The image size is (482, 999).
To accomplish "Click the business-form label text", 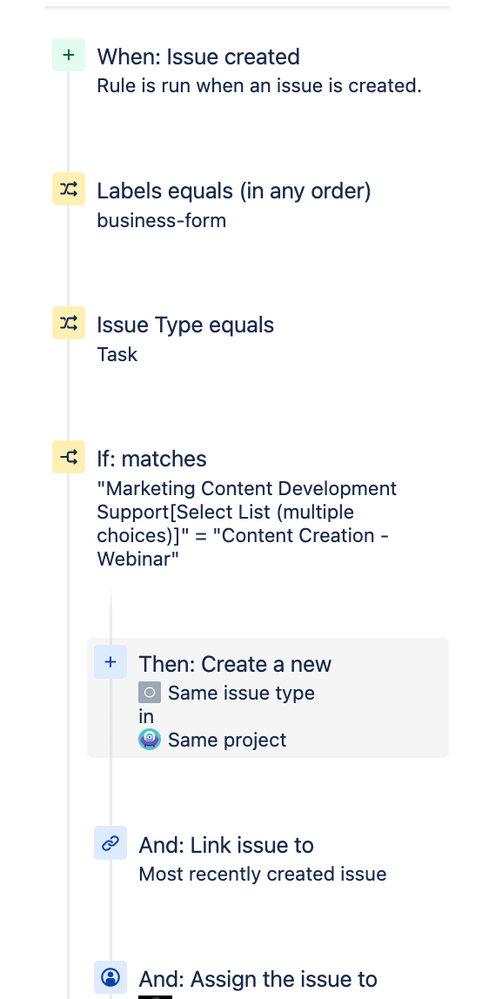I will click(161, 221).
